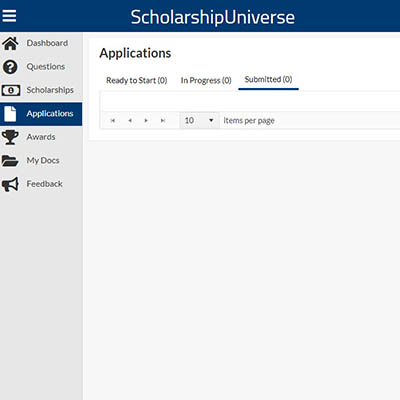Viewport: 400px width, 400px height.
Task: Click the Feedback megaphone icon
Action: coord(10,184)
